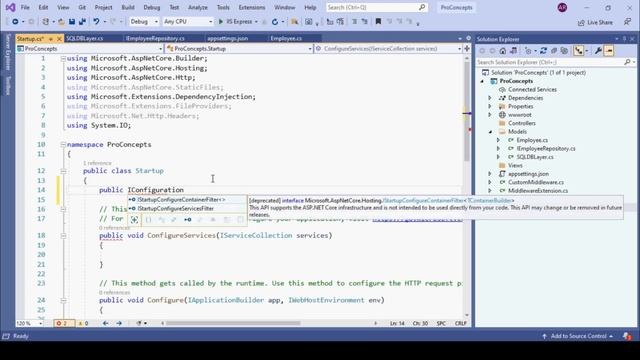Click the Open File icon in toolbar
640x360 pixels.
(x=61, y=22)
